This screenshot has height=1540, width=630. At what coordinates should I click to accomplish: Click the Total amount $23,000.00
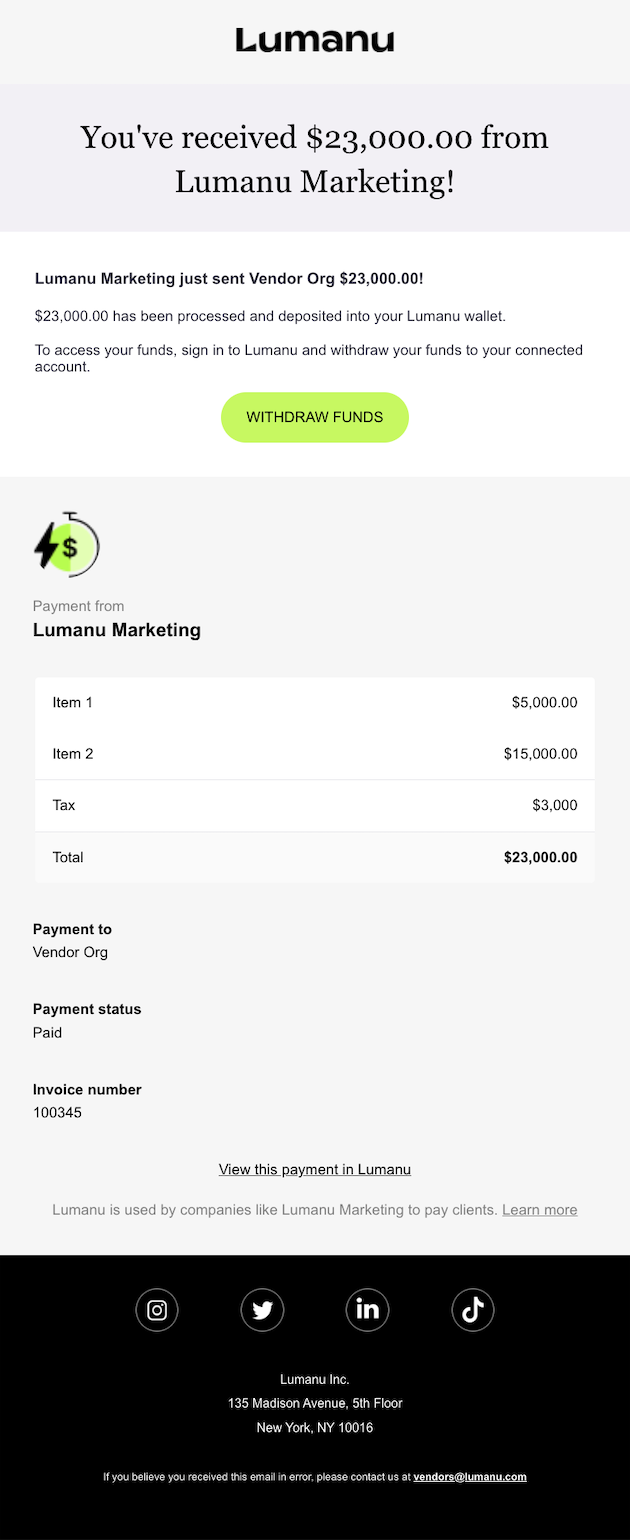click(x=540, y=857)
